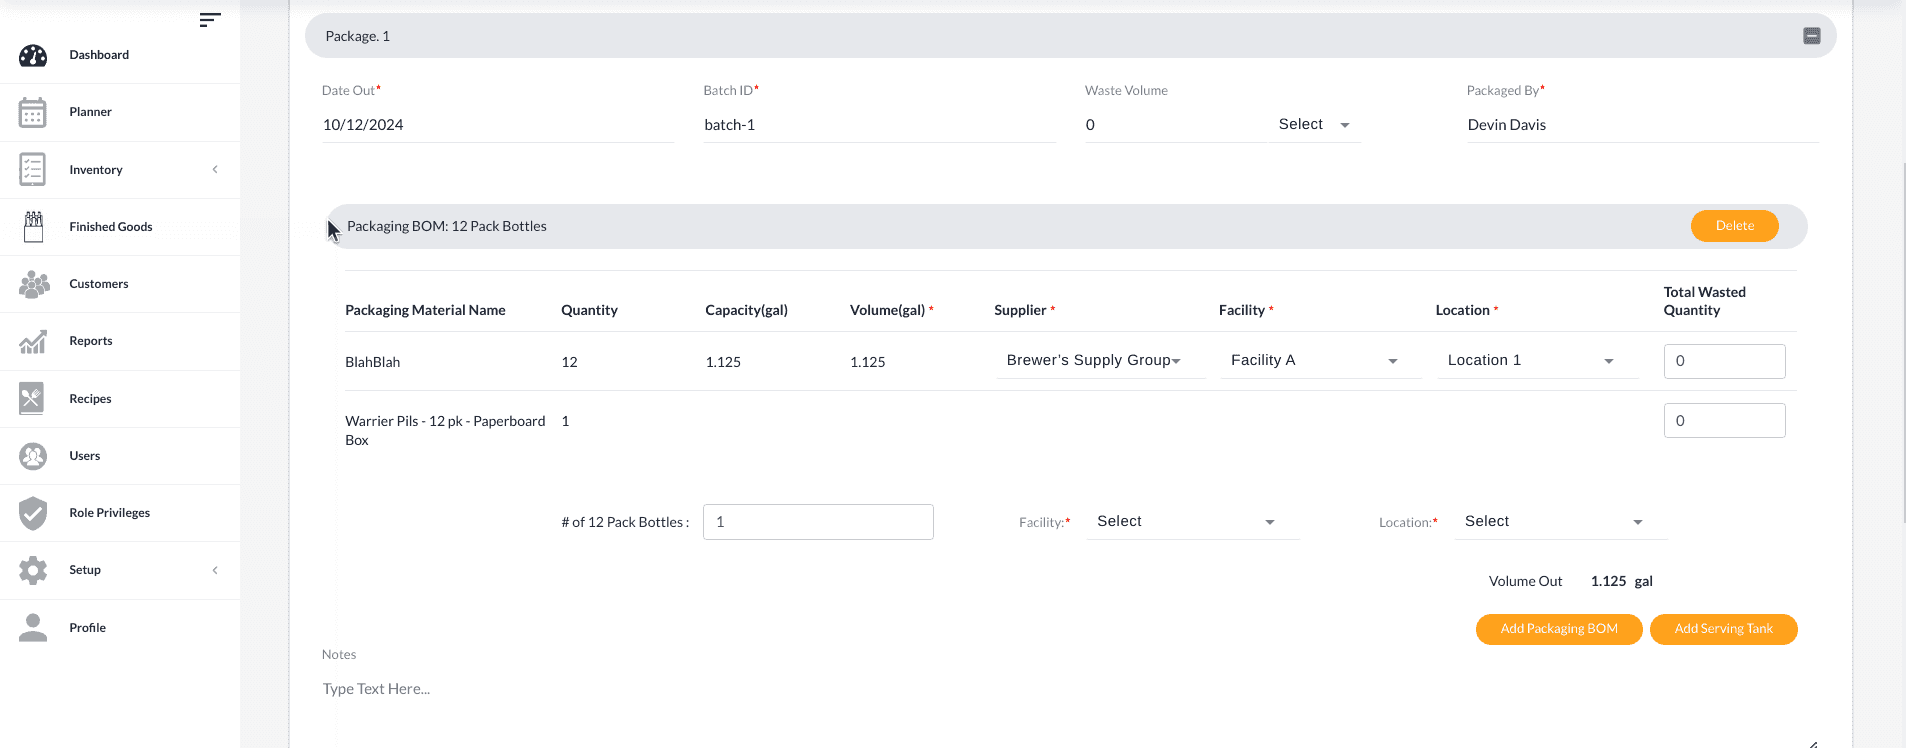
Task: Open Role Privileges menu item
Action: point(110,513)
